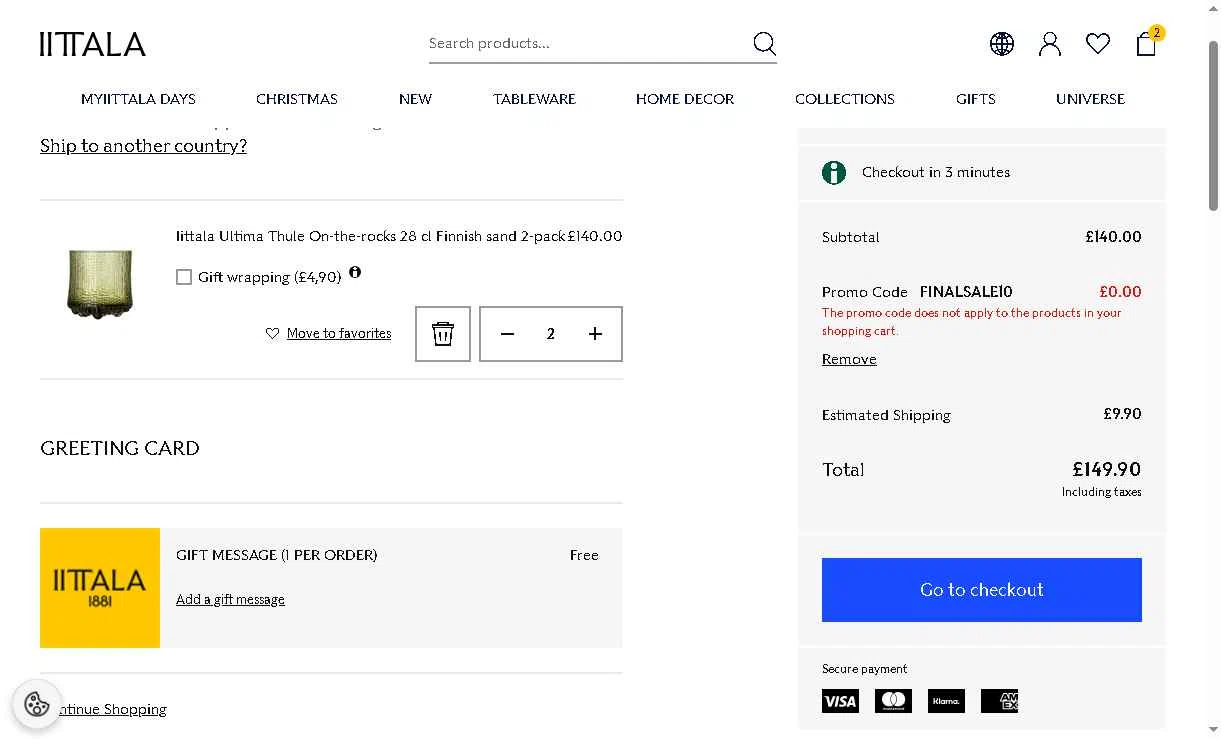Click Move to favorites link

pos(339,334)
